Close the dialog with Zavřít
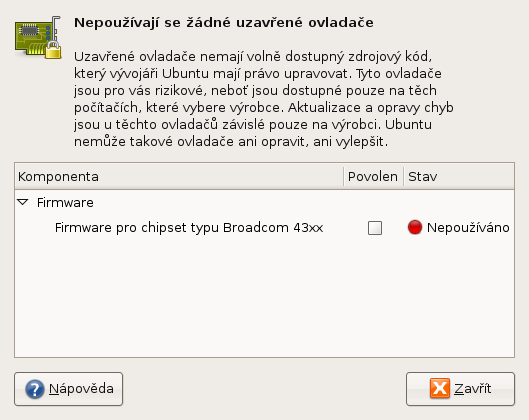Screen dimensions: 529x420 click(x=460, y=389)
